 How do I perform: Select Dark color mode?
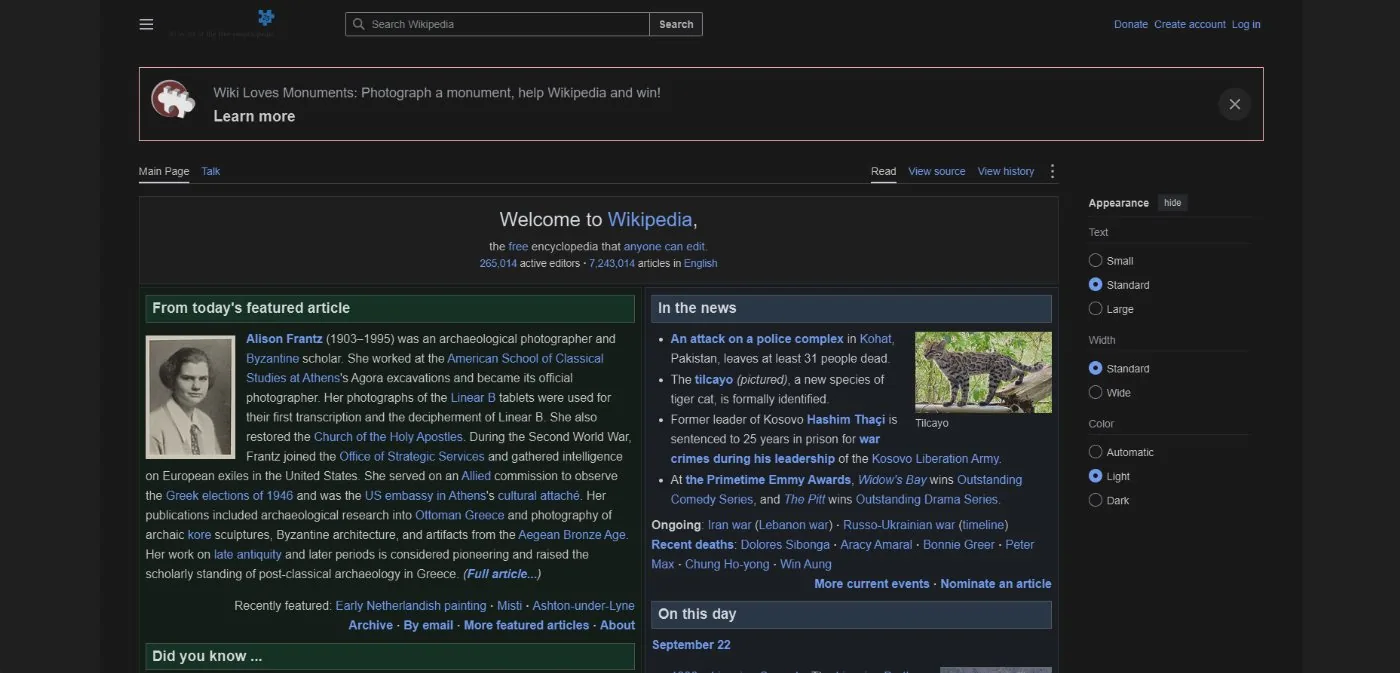click(x=1095, y=500)
